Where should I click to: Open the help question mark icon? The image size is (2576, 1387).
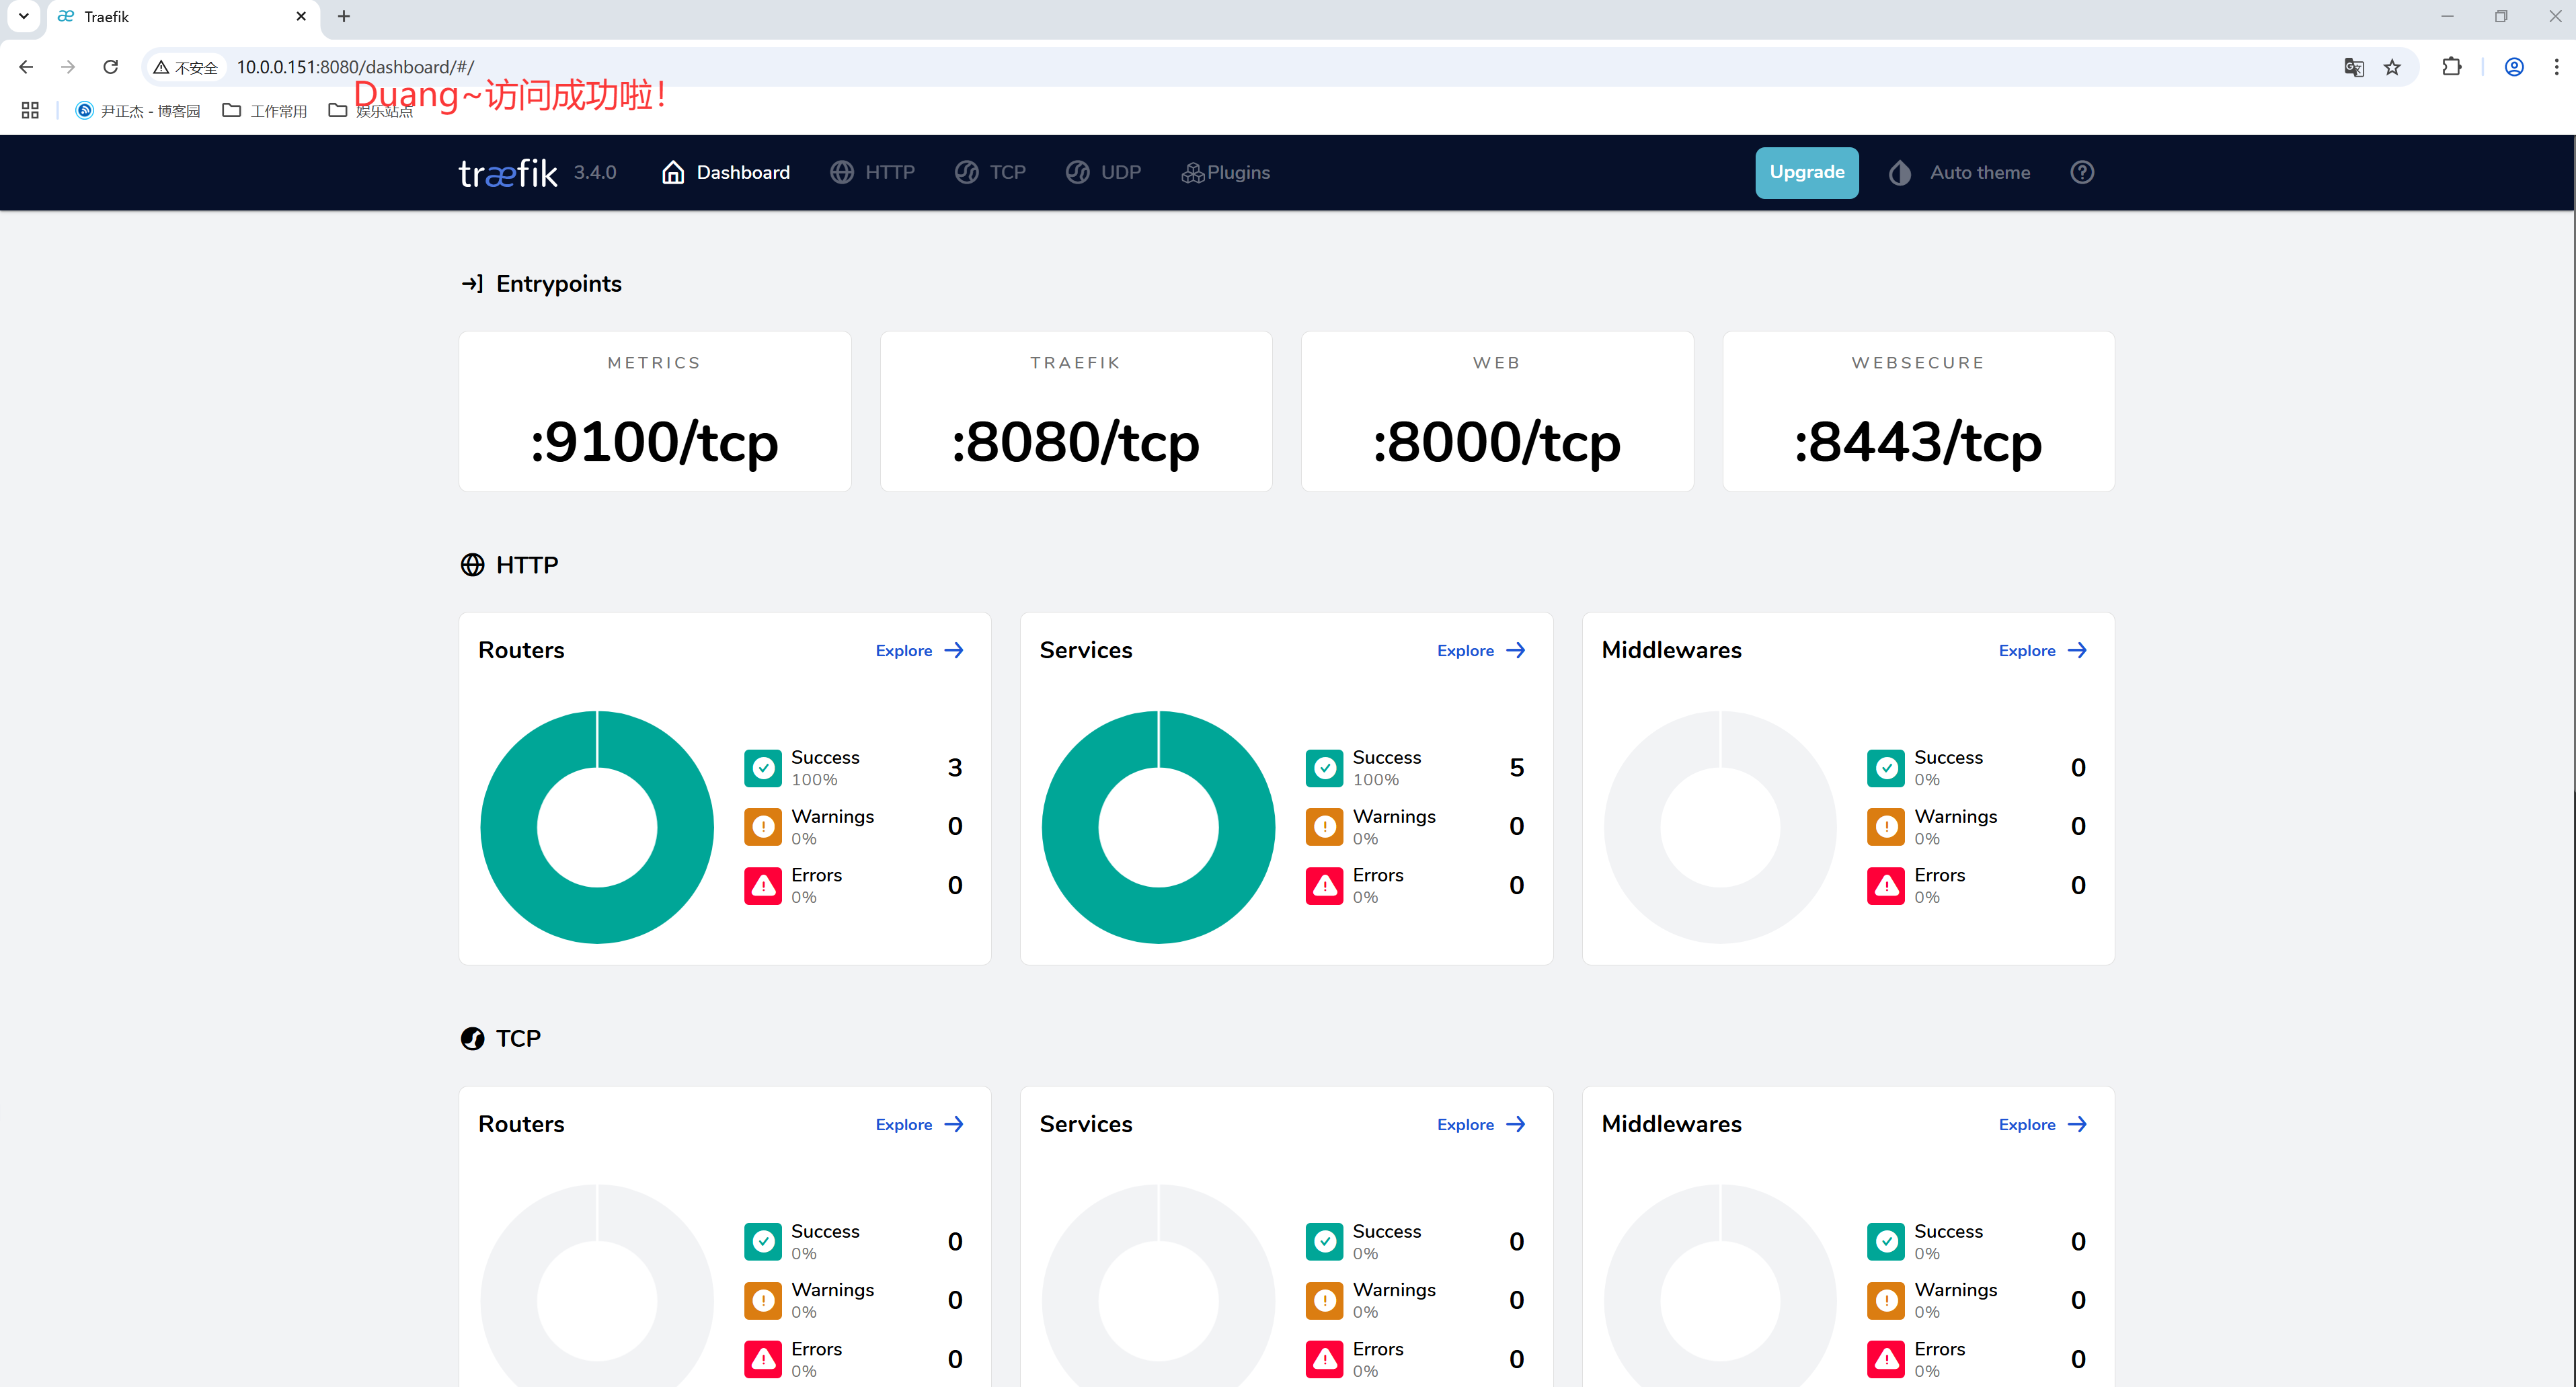pos(2081,172)
